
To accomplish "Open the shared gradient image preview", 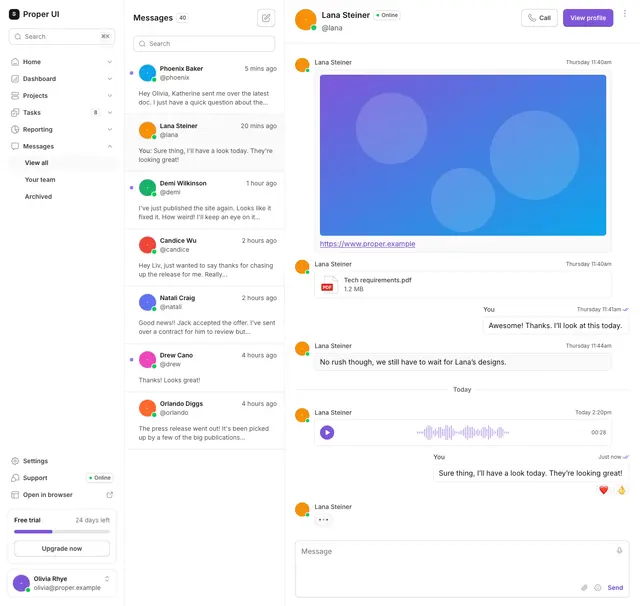I will click(463, 155).
